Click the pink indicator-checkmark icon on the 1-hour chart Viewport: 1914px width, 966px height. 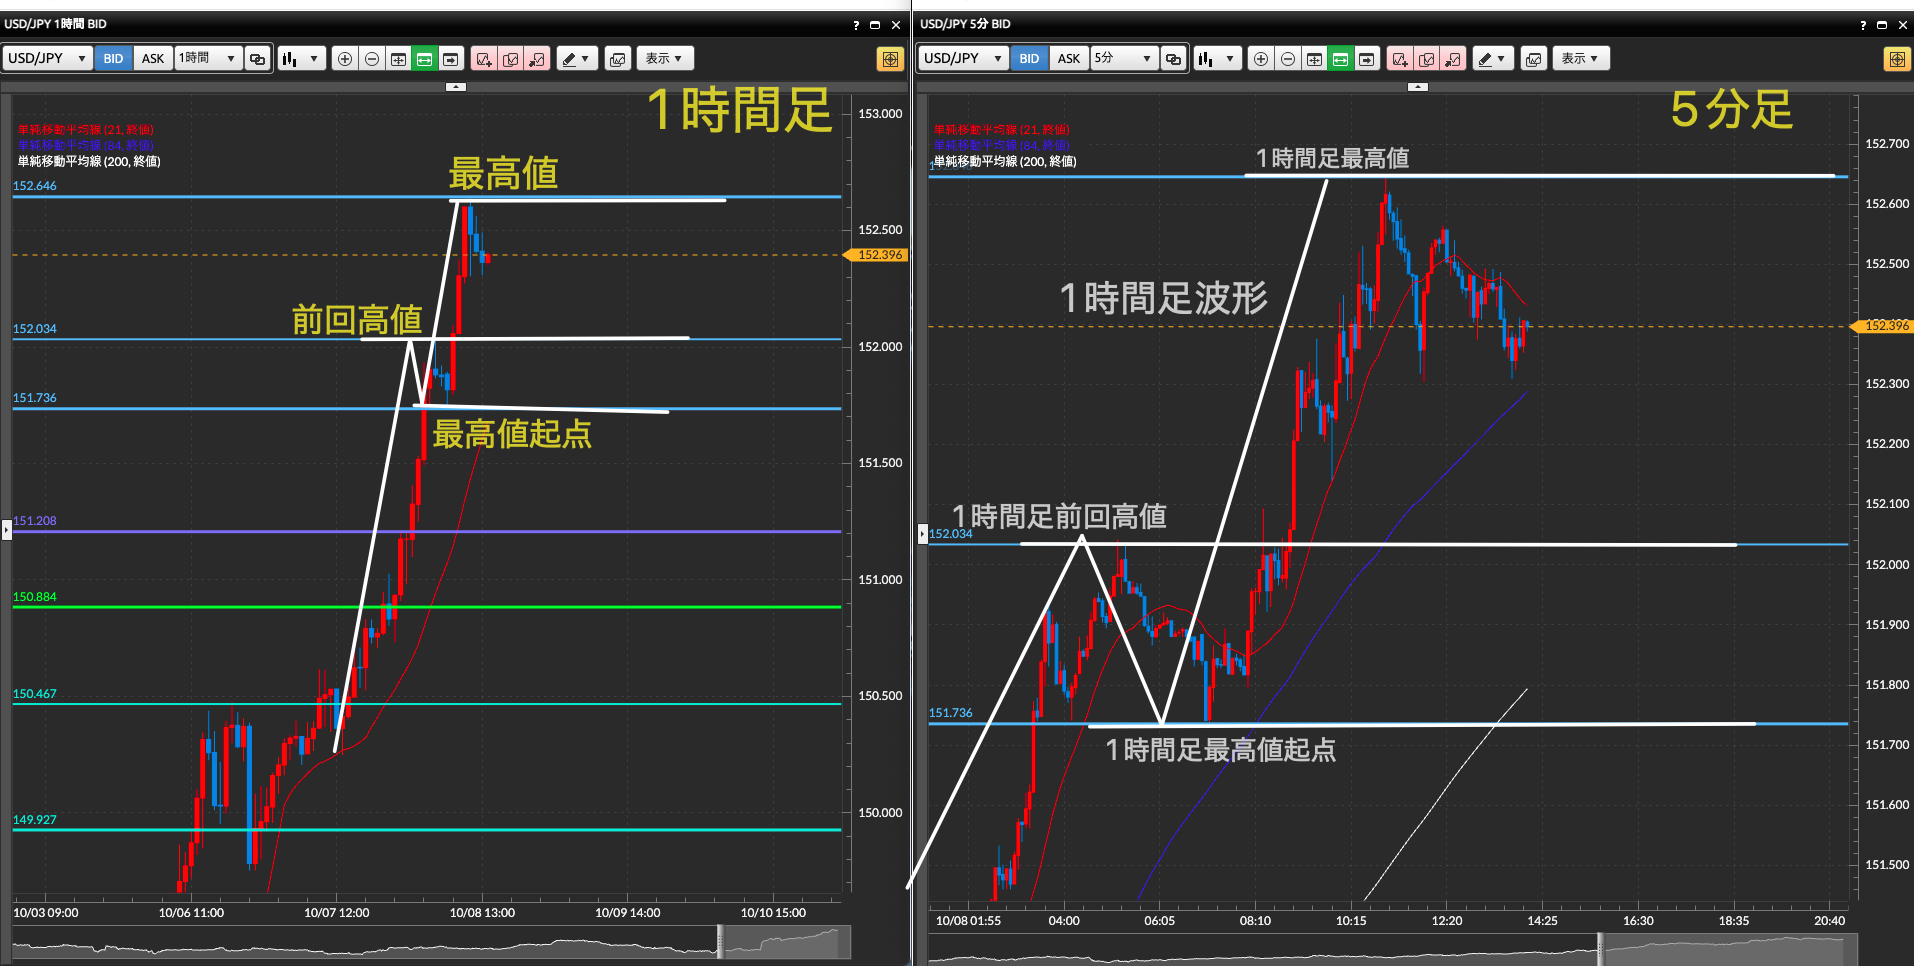coord(511,59)
